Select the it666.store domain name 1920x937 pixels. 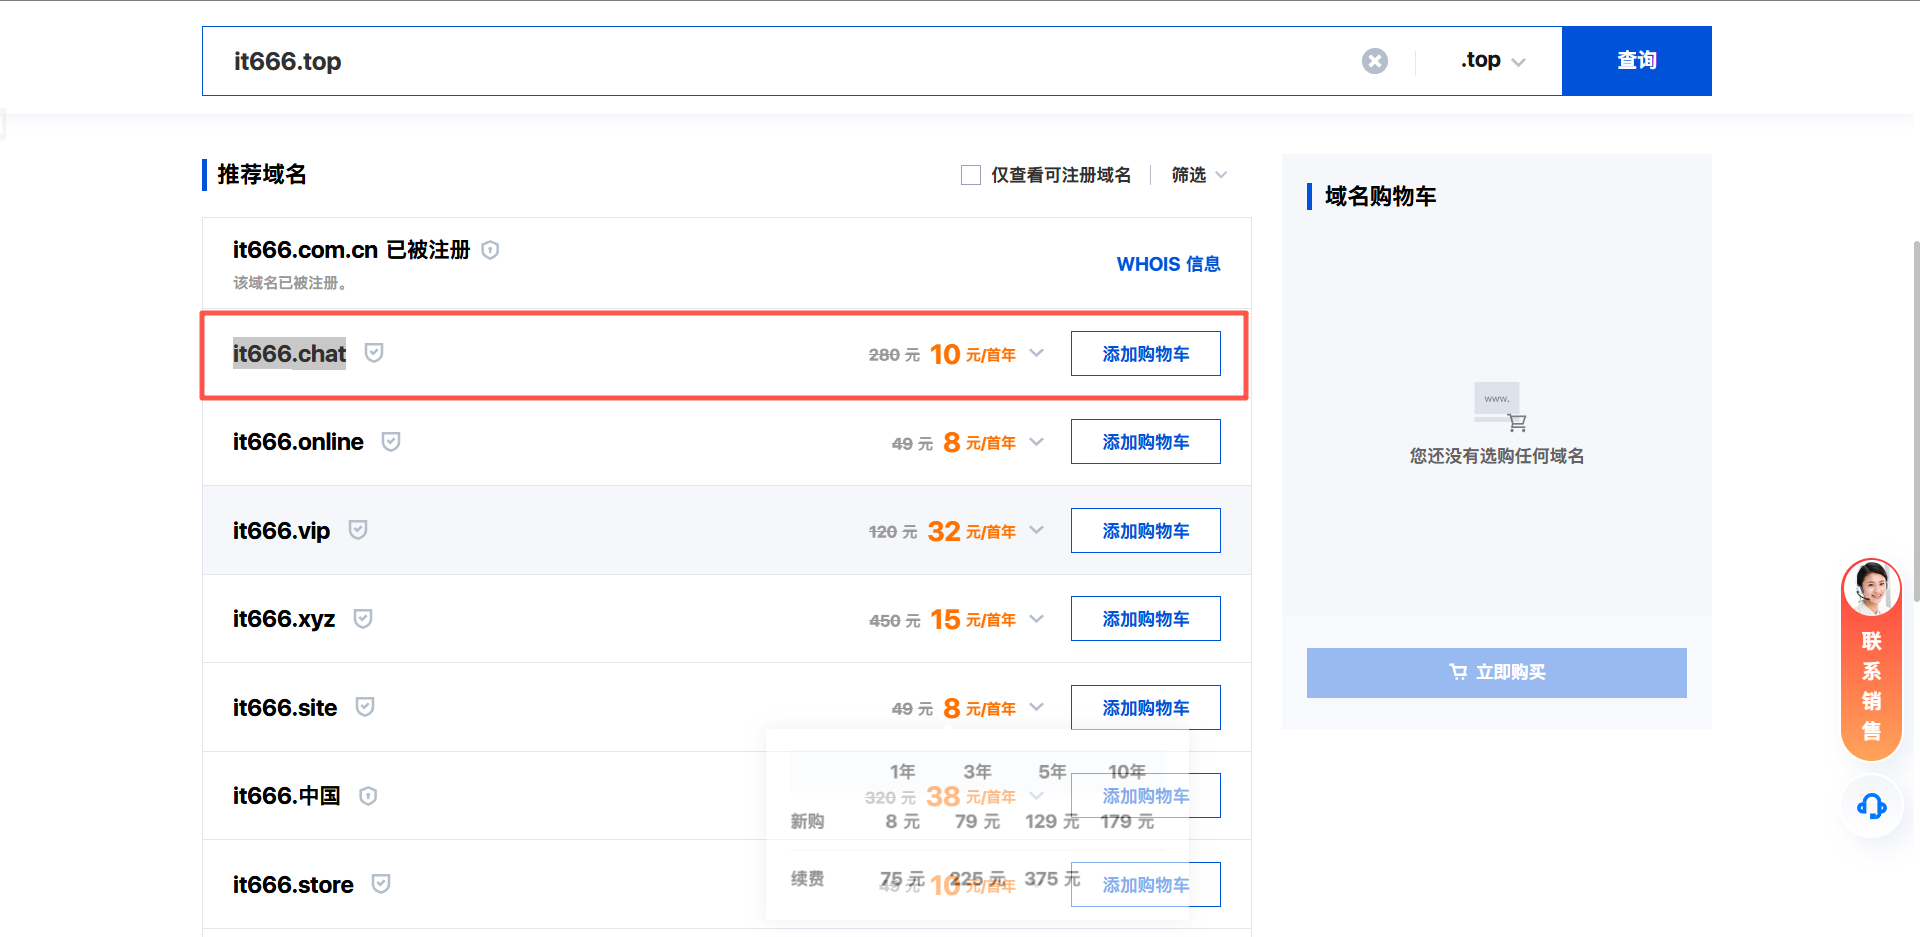pos(293,885)
